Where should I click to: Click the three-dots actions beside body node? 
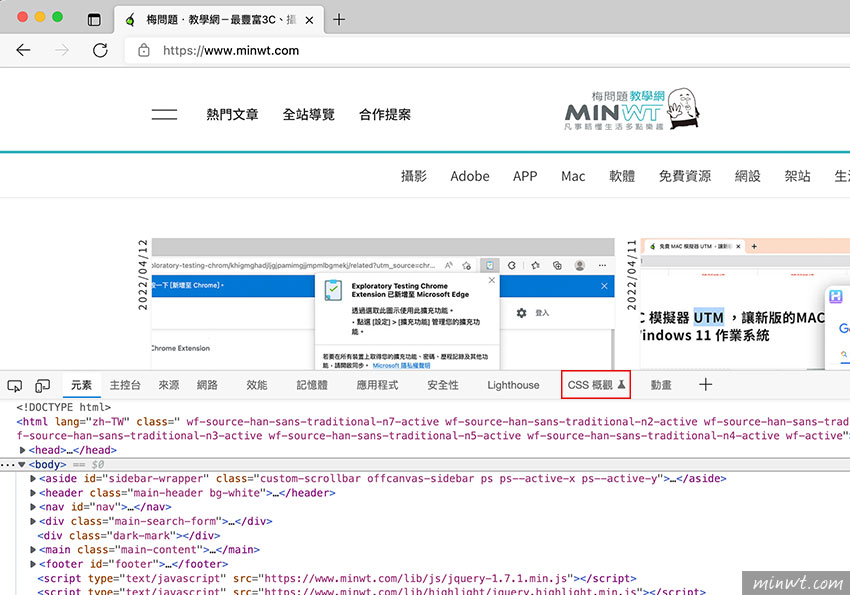(8, 464)
